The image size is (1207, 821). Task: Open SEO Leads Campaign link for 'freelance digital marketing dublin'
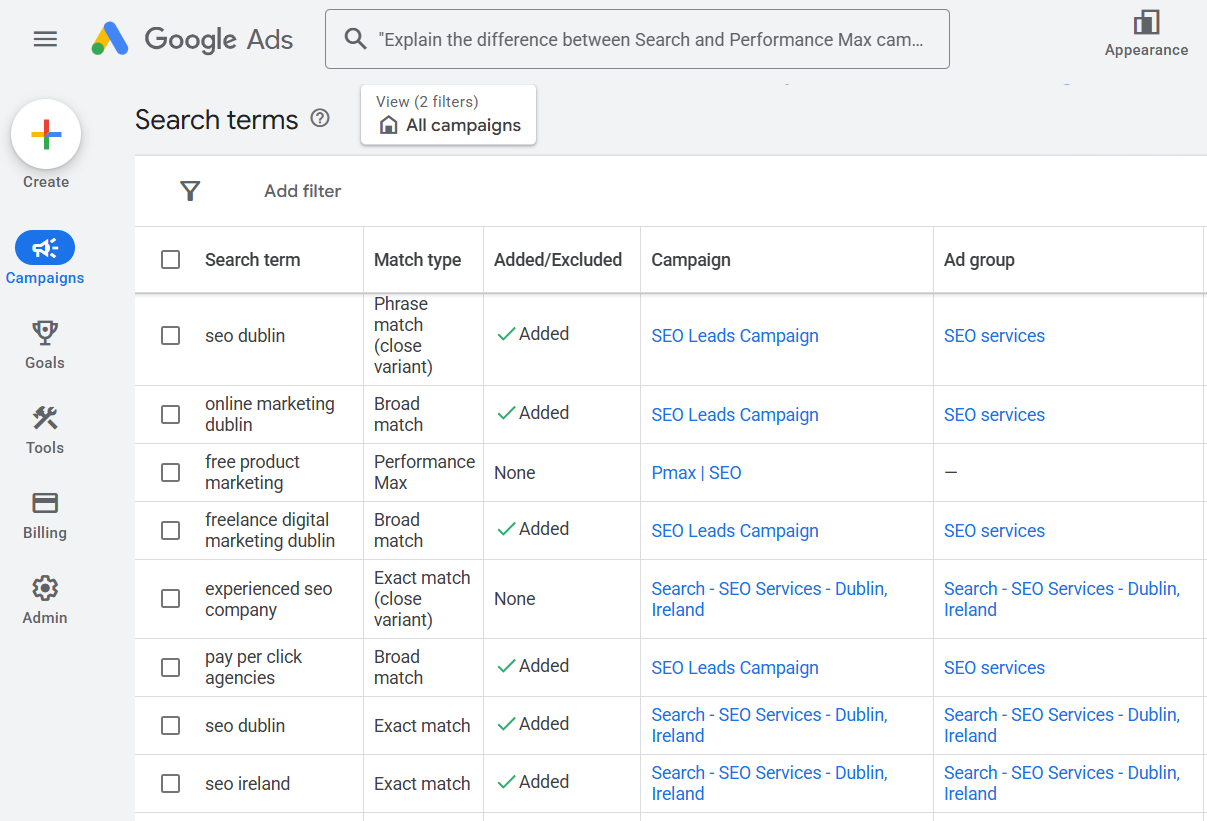click(735, 531)
